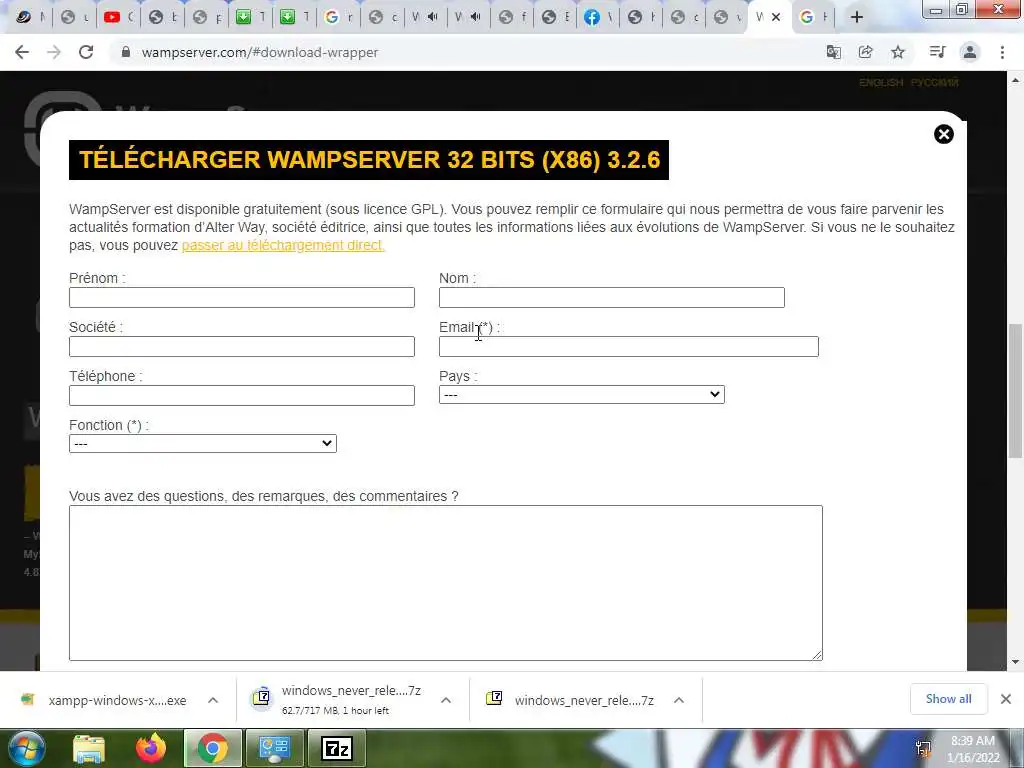Open the Chrome three-dot menu
Screen dimensions: 1024x768
1002,52
